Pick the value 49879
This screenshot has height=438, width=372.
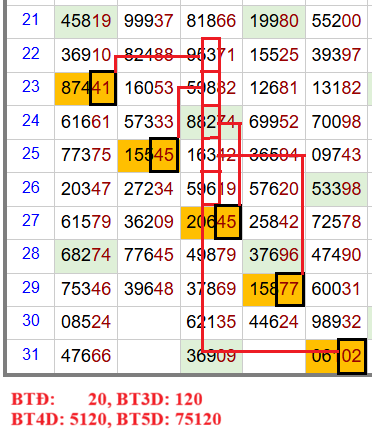211,256
